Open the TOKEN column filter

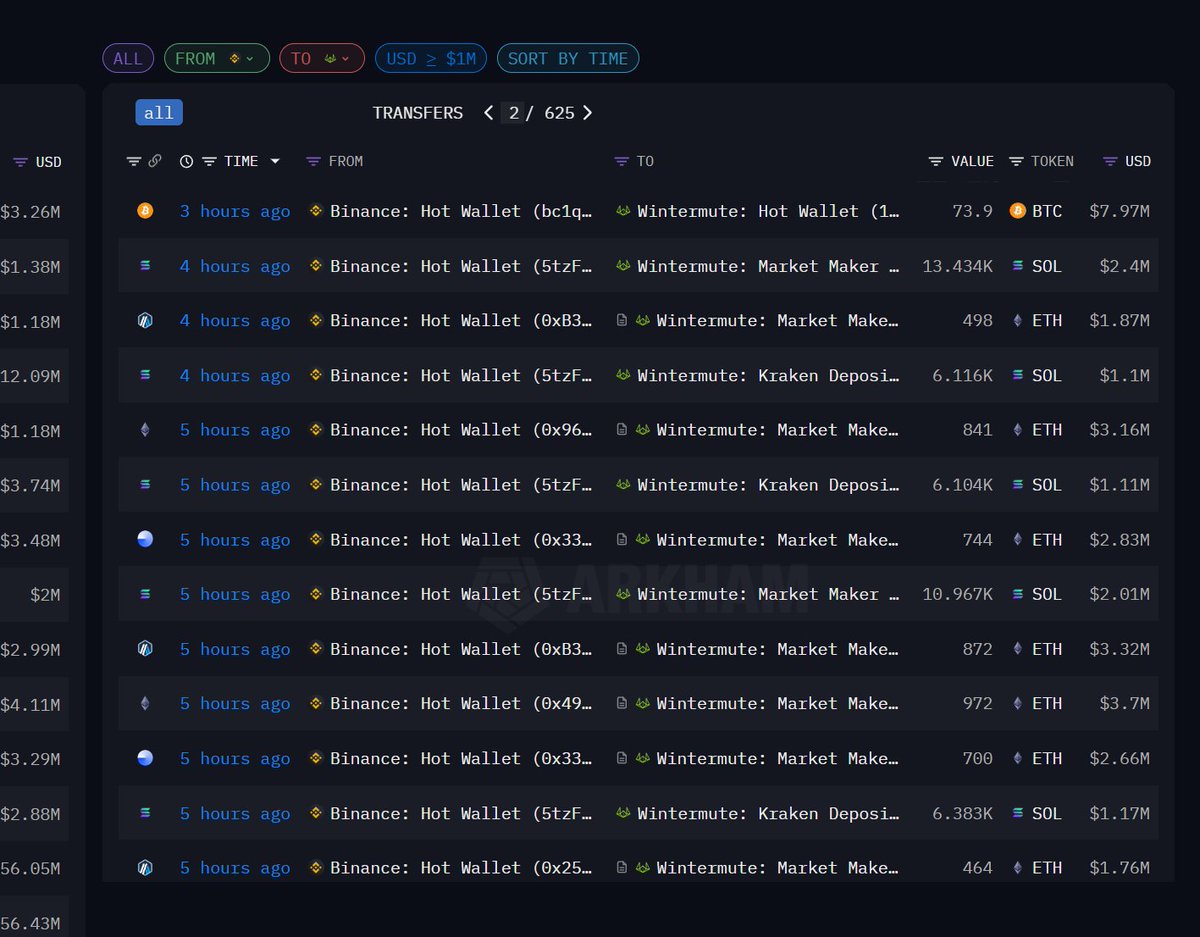[x=1016, y=161]
